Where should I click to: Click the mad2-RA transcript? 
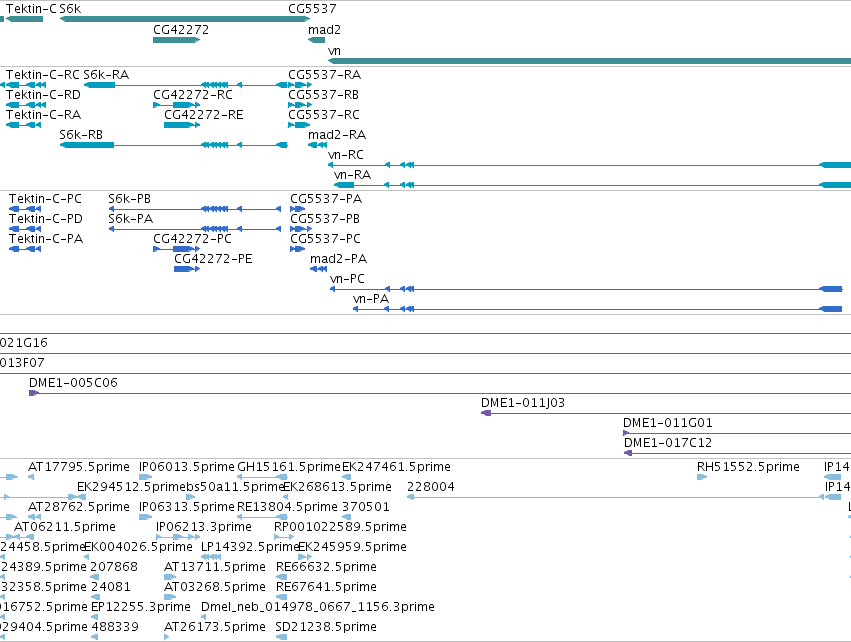317,145
